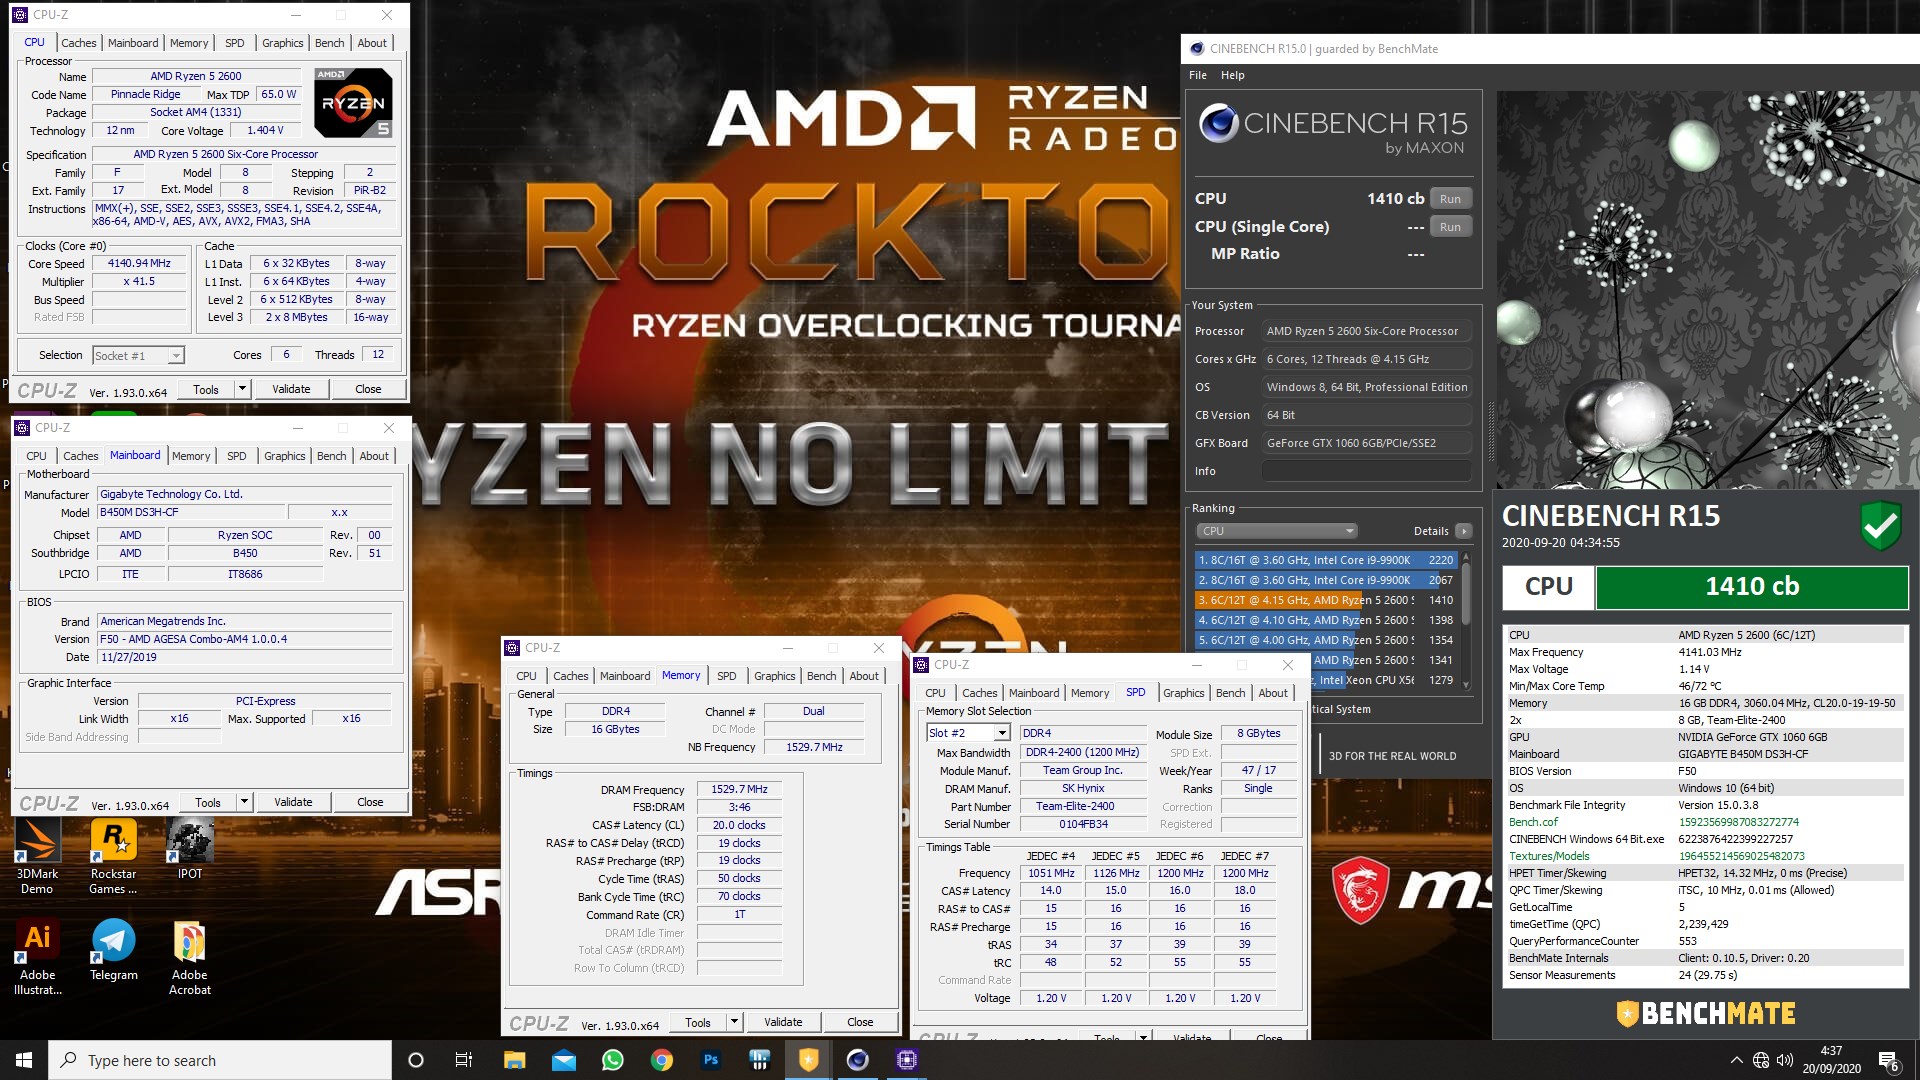Click Close in Mainboard CPU-Z window

click(370, 802)
